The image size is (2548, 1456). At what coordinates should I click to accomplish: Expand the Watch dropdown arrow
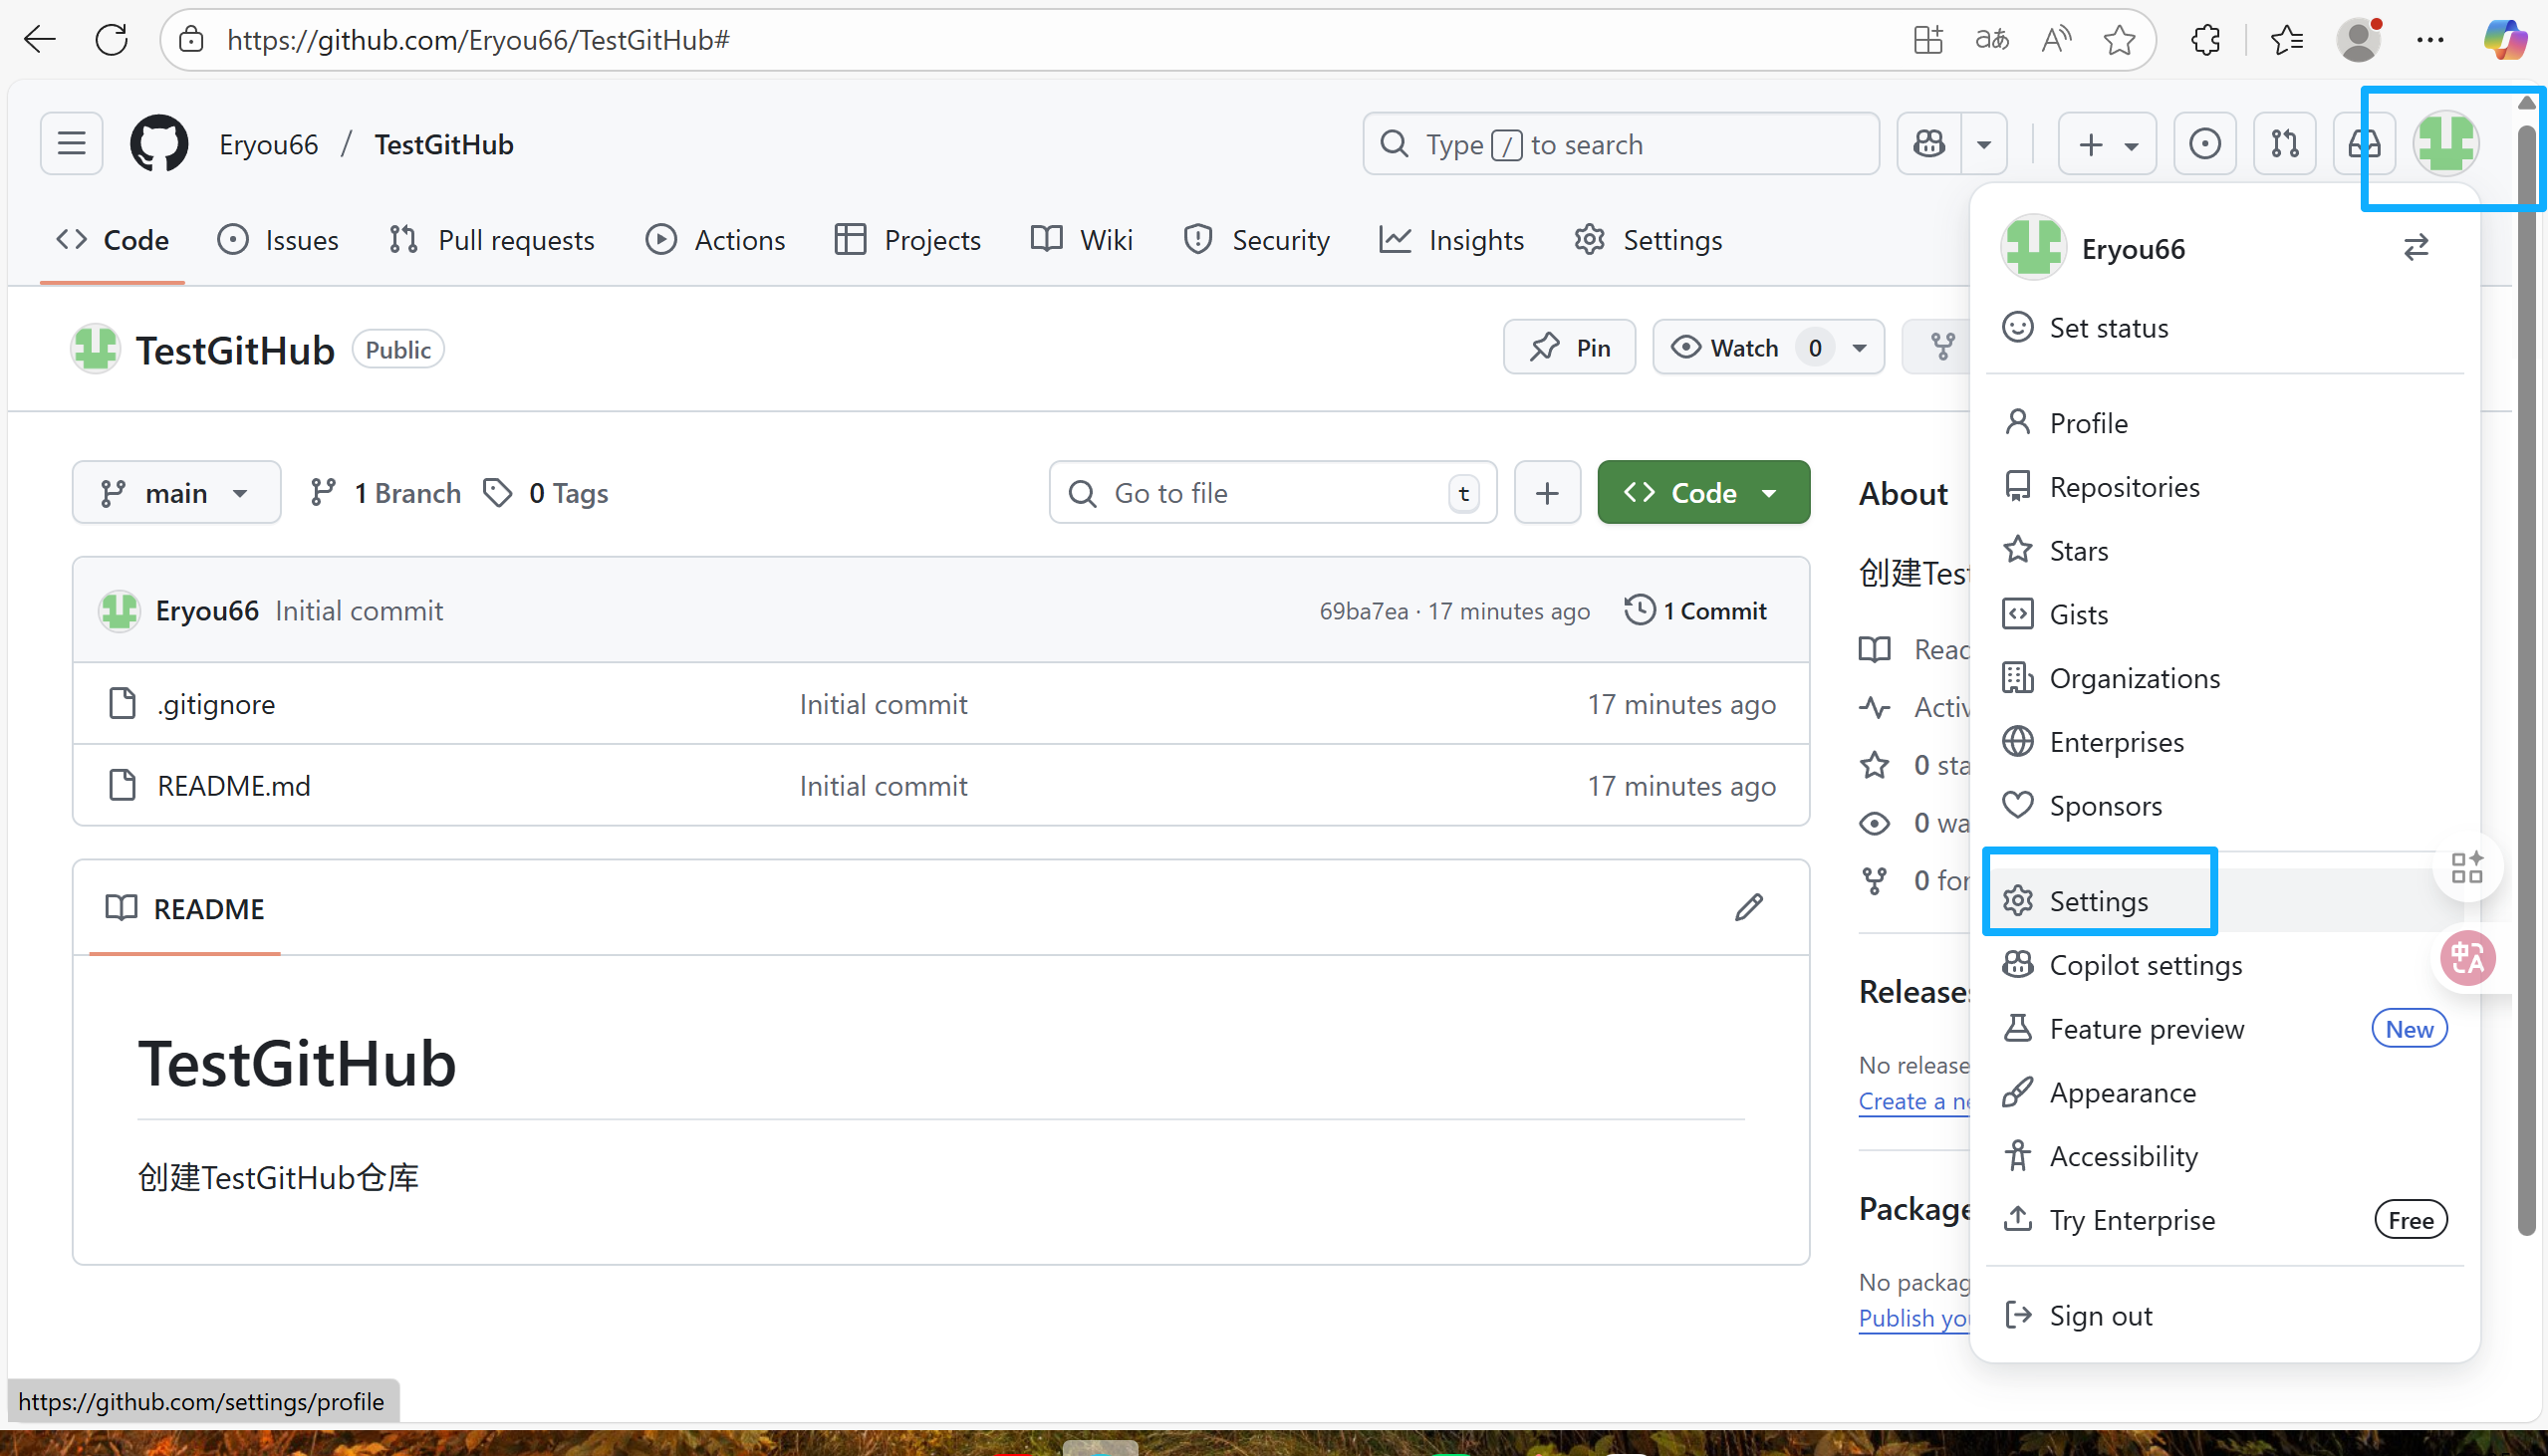pyautogui.click(x=1859, y=348)
